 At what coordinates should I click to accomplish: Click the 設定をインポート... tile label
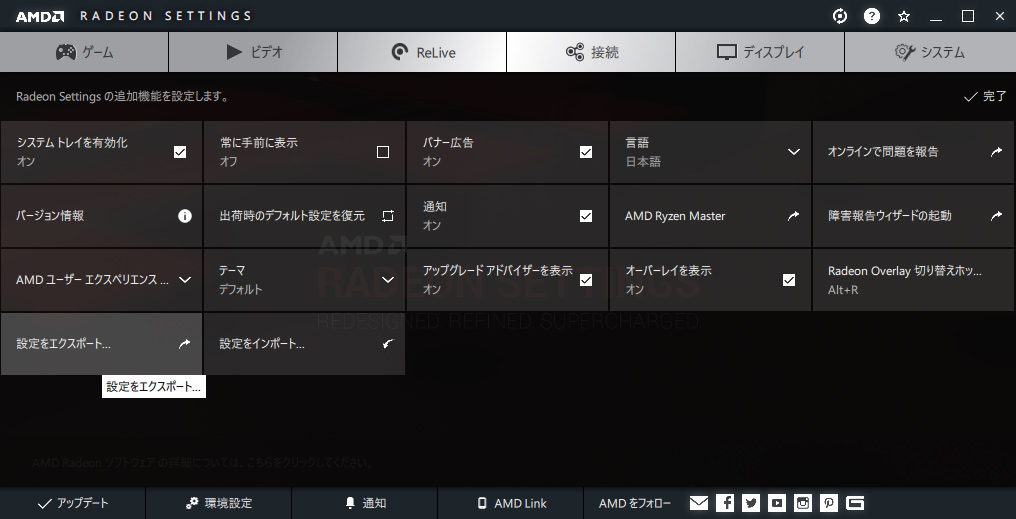point(262,344)
